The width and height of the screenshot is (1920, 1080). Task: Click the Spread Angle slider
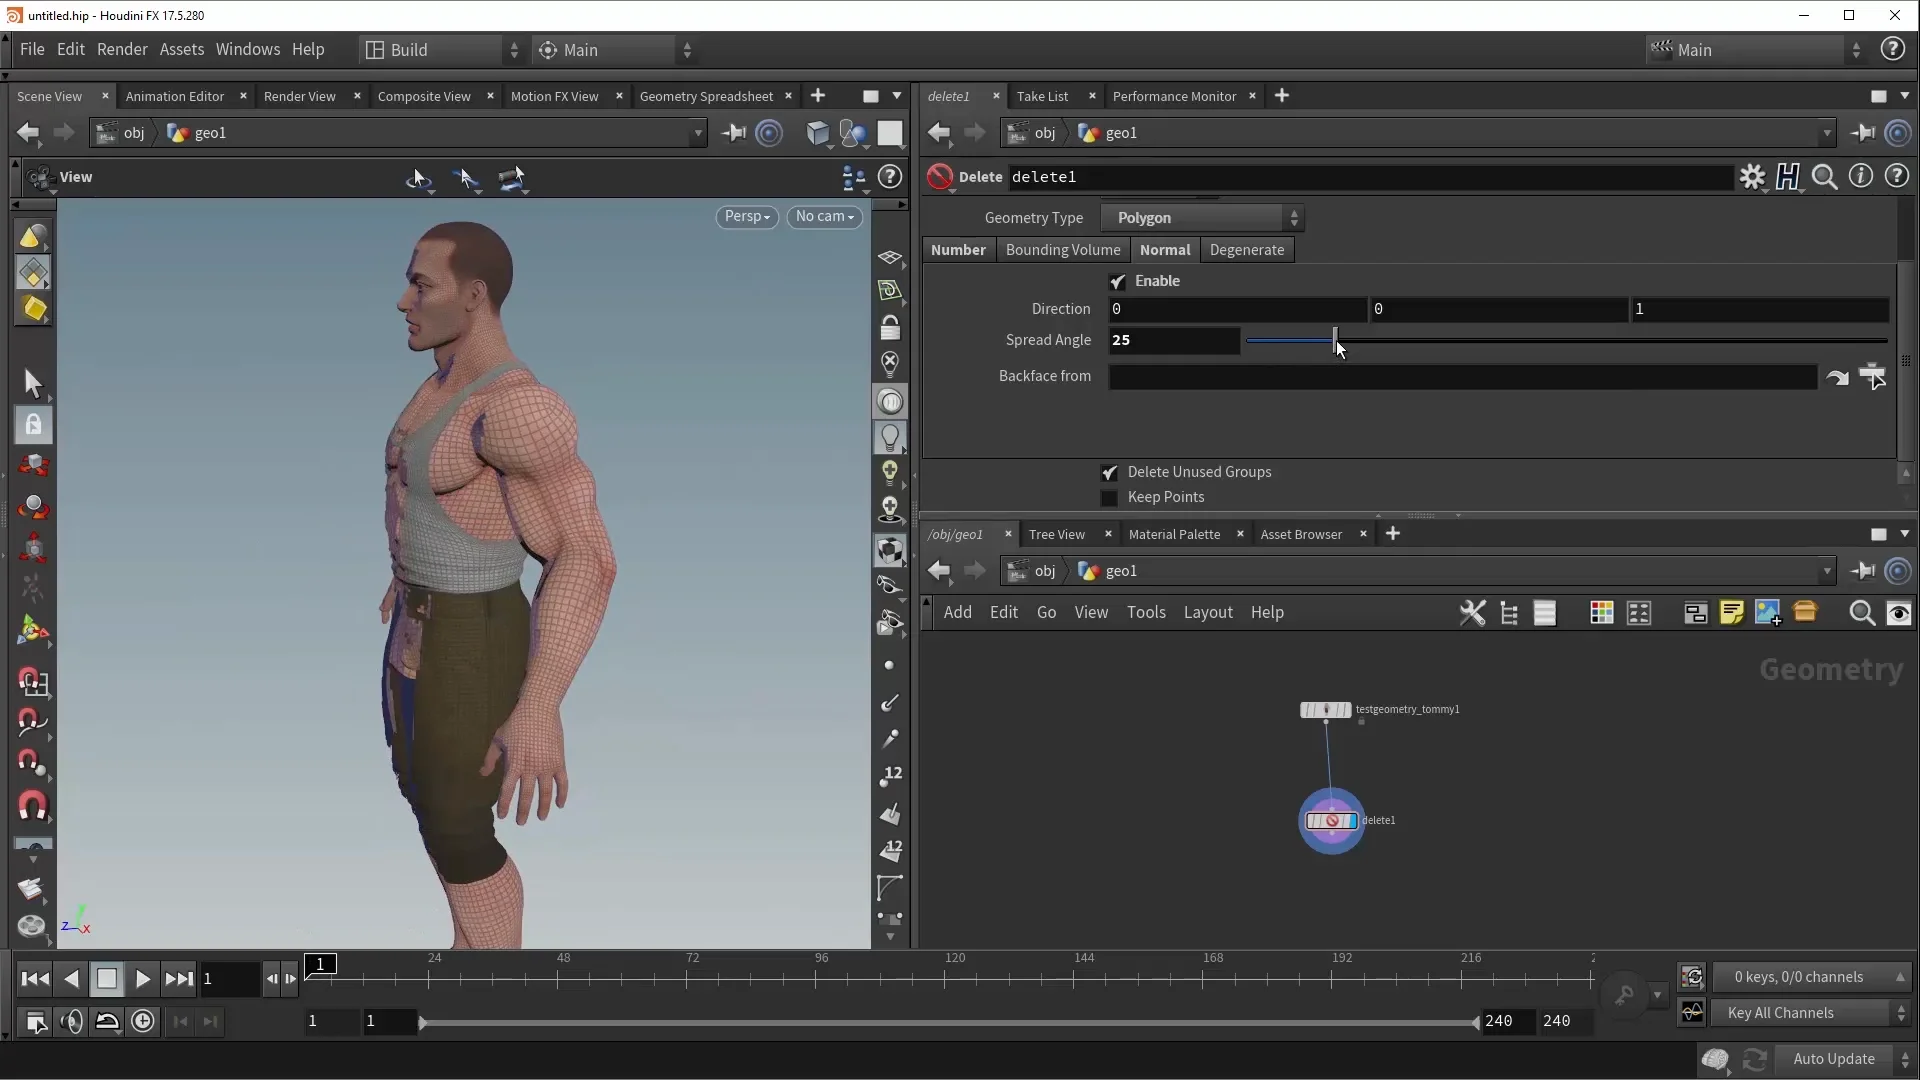1567,341
